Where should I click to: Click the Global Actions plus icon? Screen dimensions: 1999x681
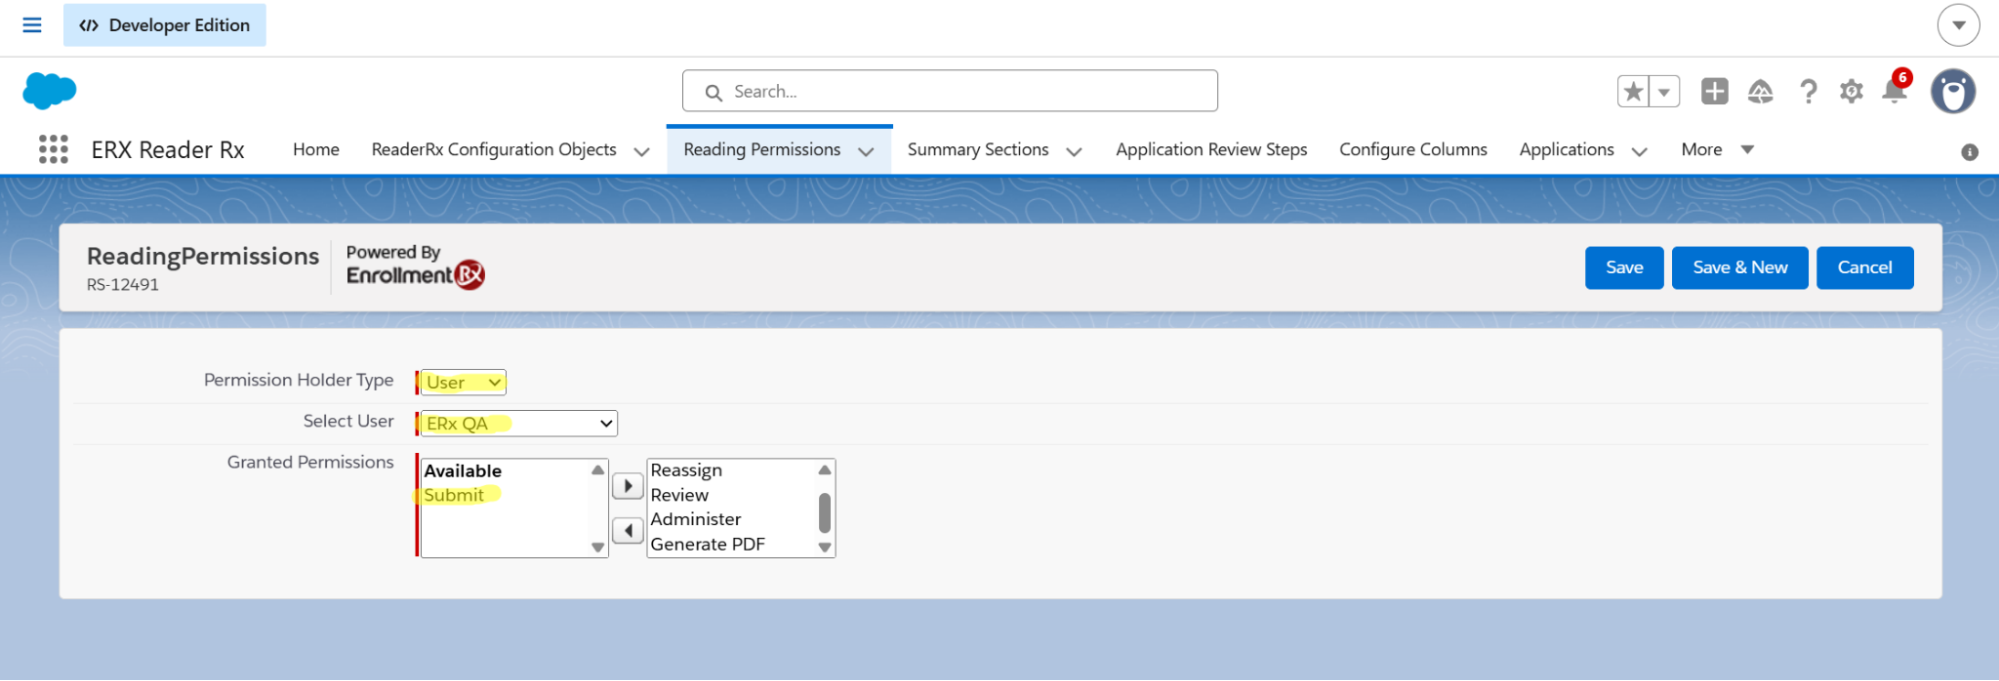tap(1715, 91)
